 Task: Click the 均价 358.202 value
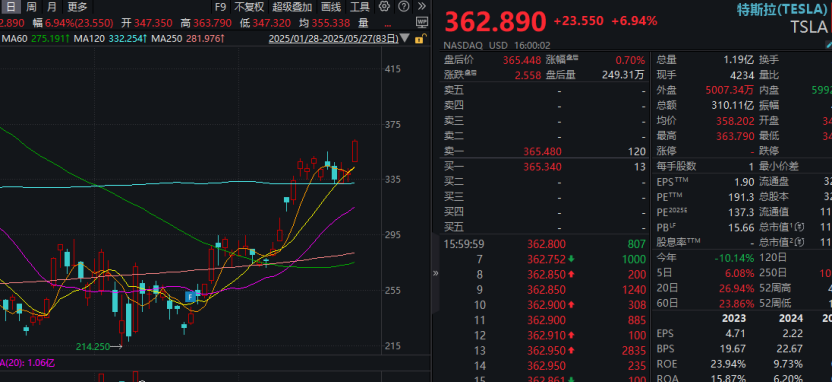click(734, 121)
